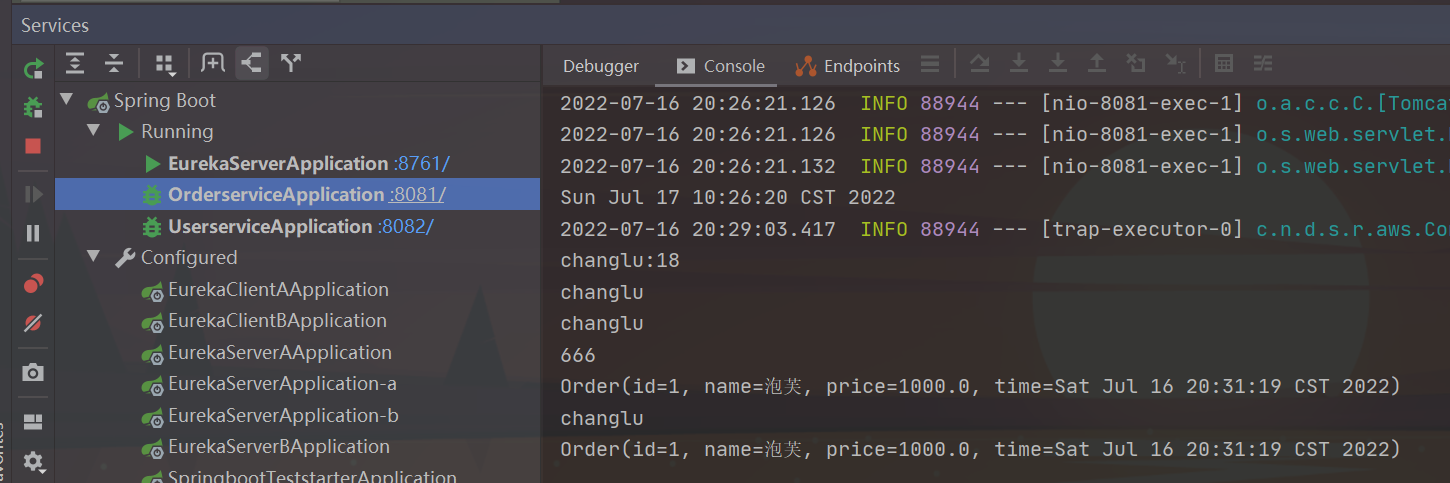
Task: Toggle Mute Breakpoints icon
Action: coord(33,323)
